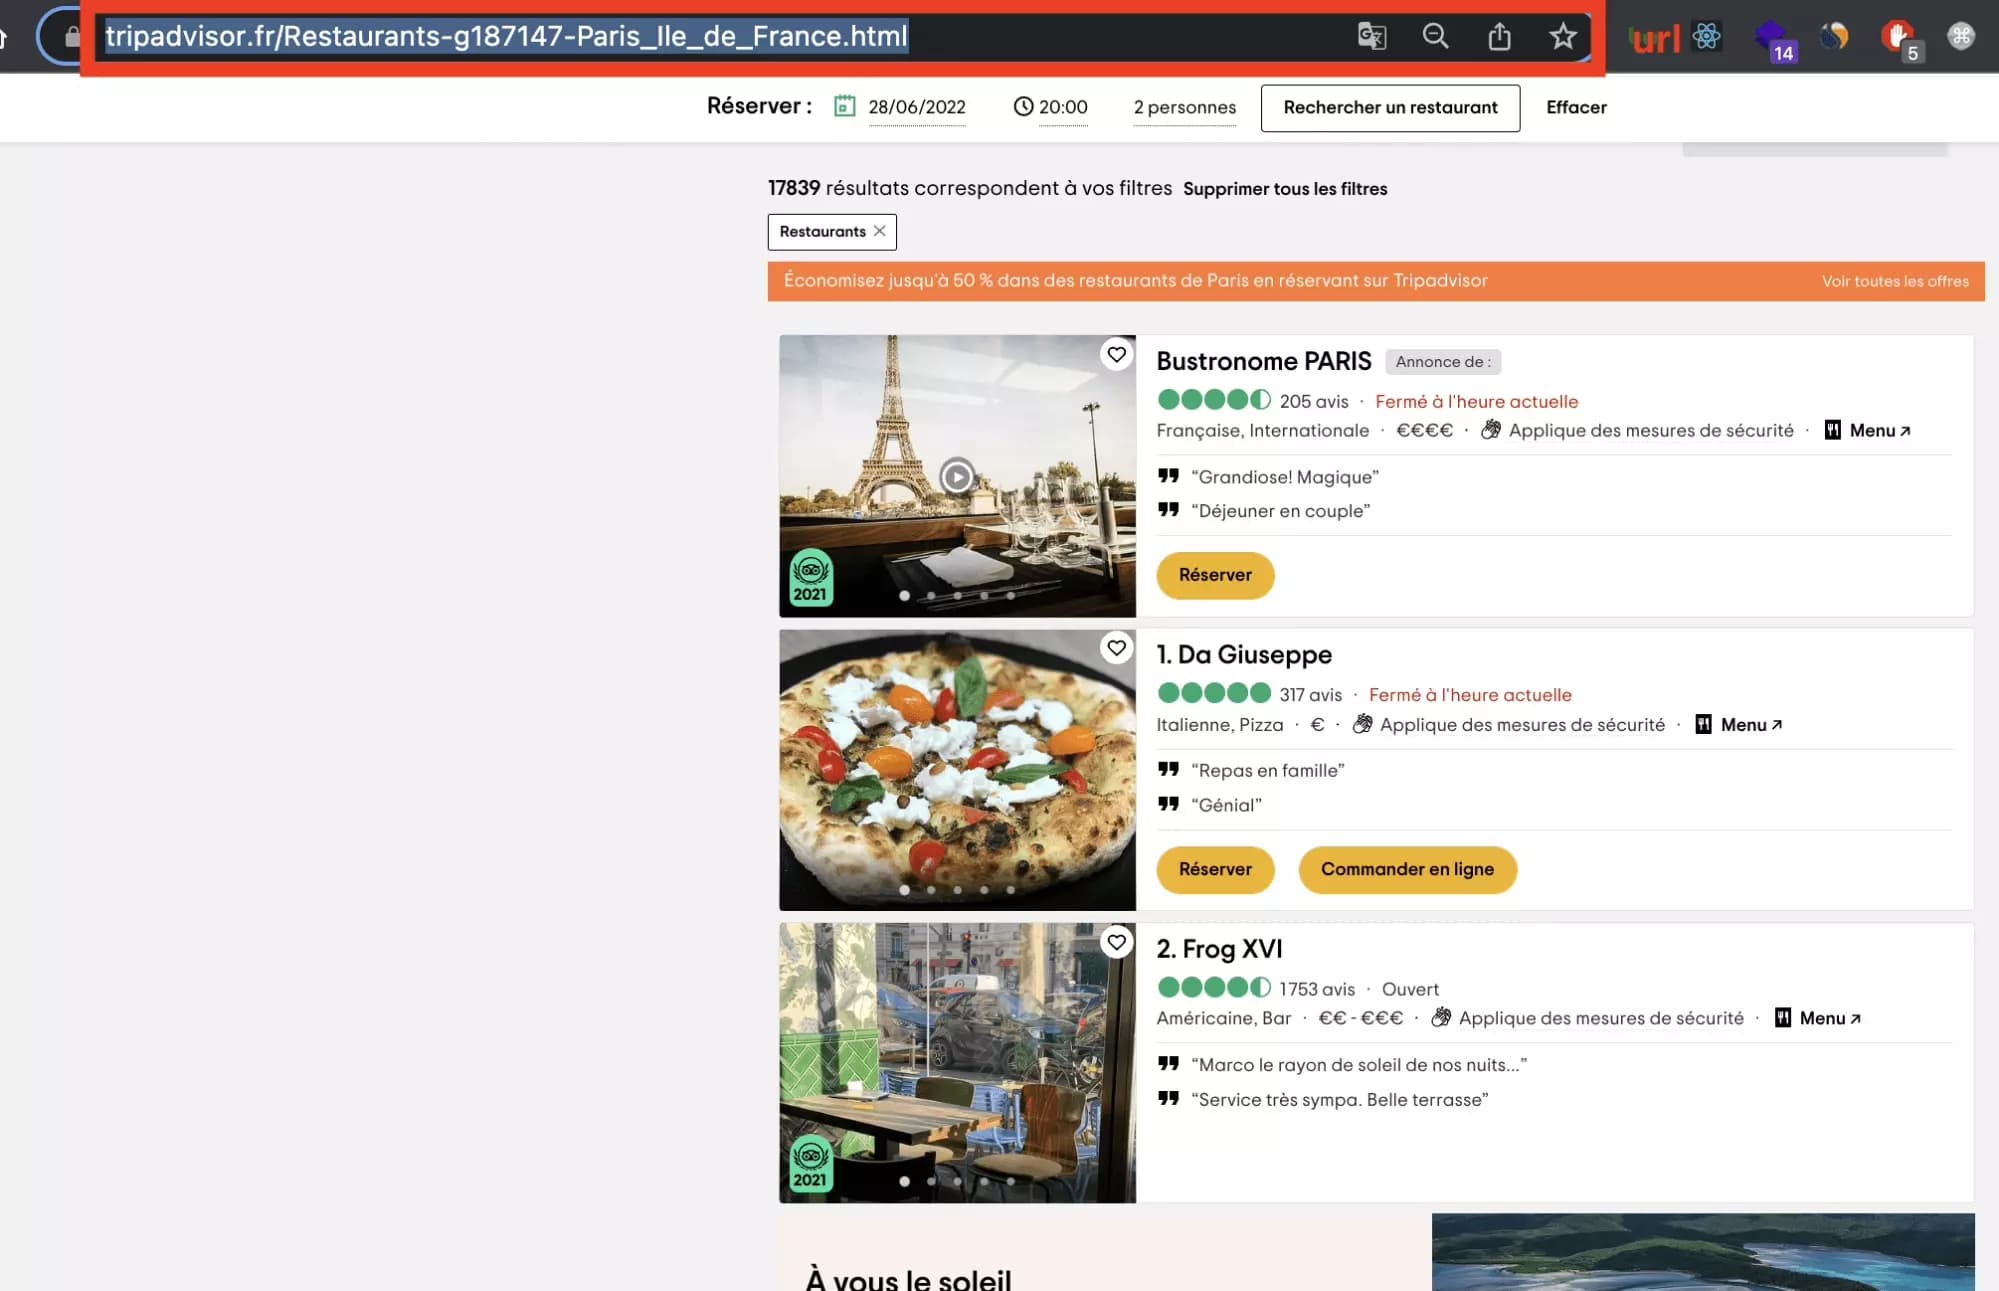Click the menu icon in the Da Giuseppe row
Viewport: 1999px width, 1291px height.
(x=1704, y=724)
